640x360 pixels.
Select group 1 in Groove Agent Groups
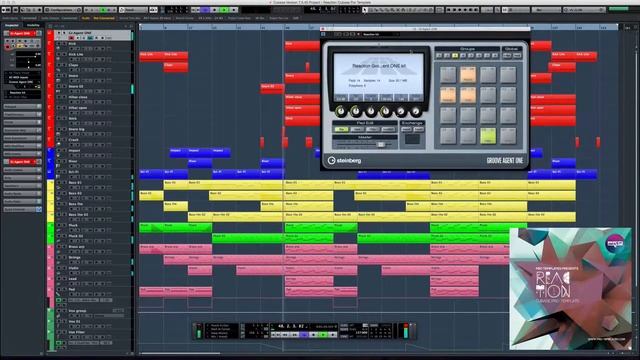pyautogui.click(x=439, y=55)
